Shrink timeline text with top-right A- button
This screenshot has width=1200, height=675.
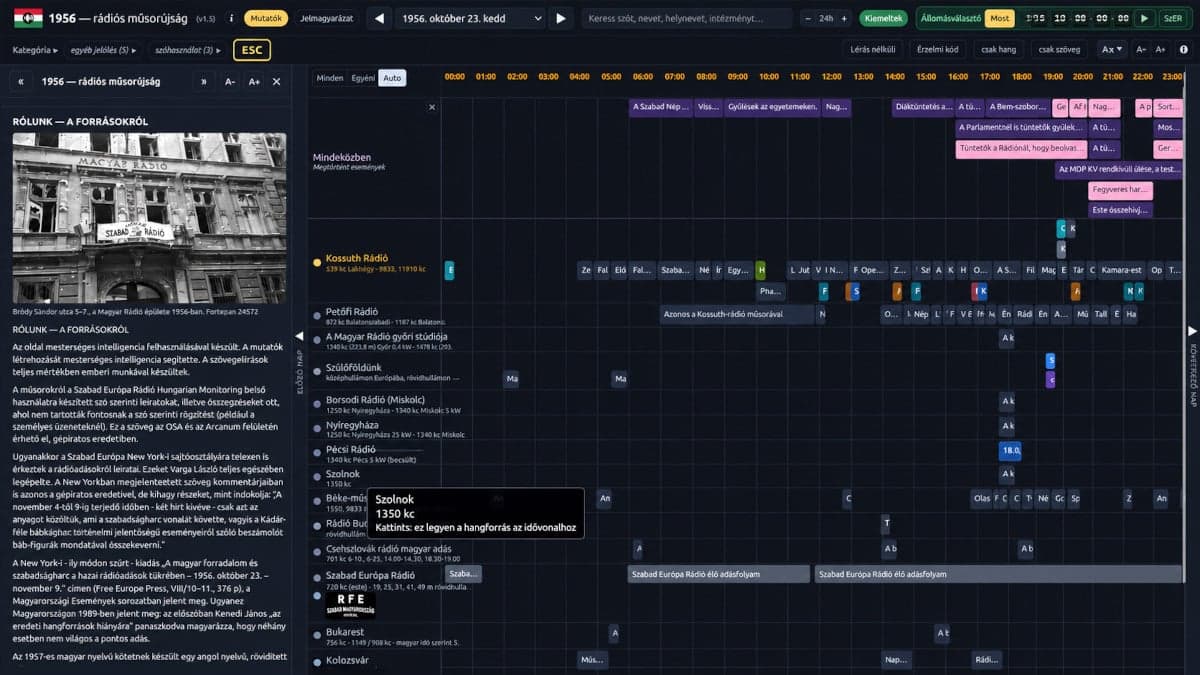[1142, 49]
